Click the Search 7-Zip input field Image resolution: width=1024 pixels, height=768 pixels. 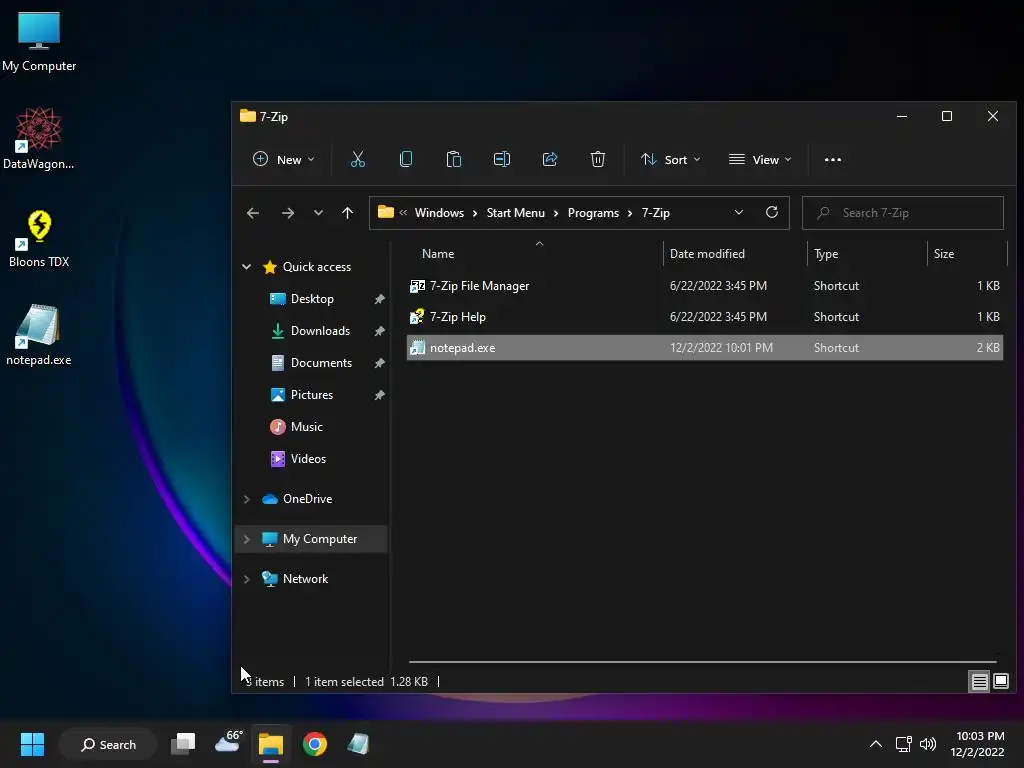pos(903,213)
